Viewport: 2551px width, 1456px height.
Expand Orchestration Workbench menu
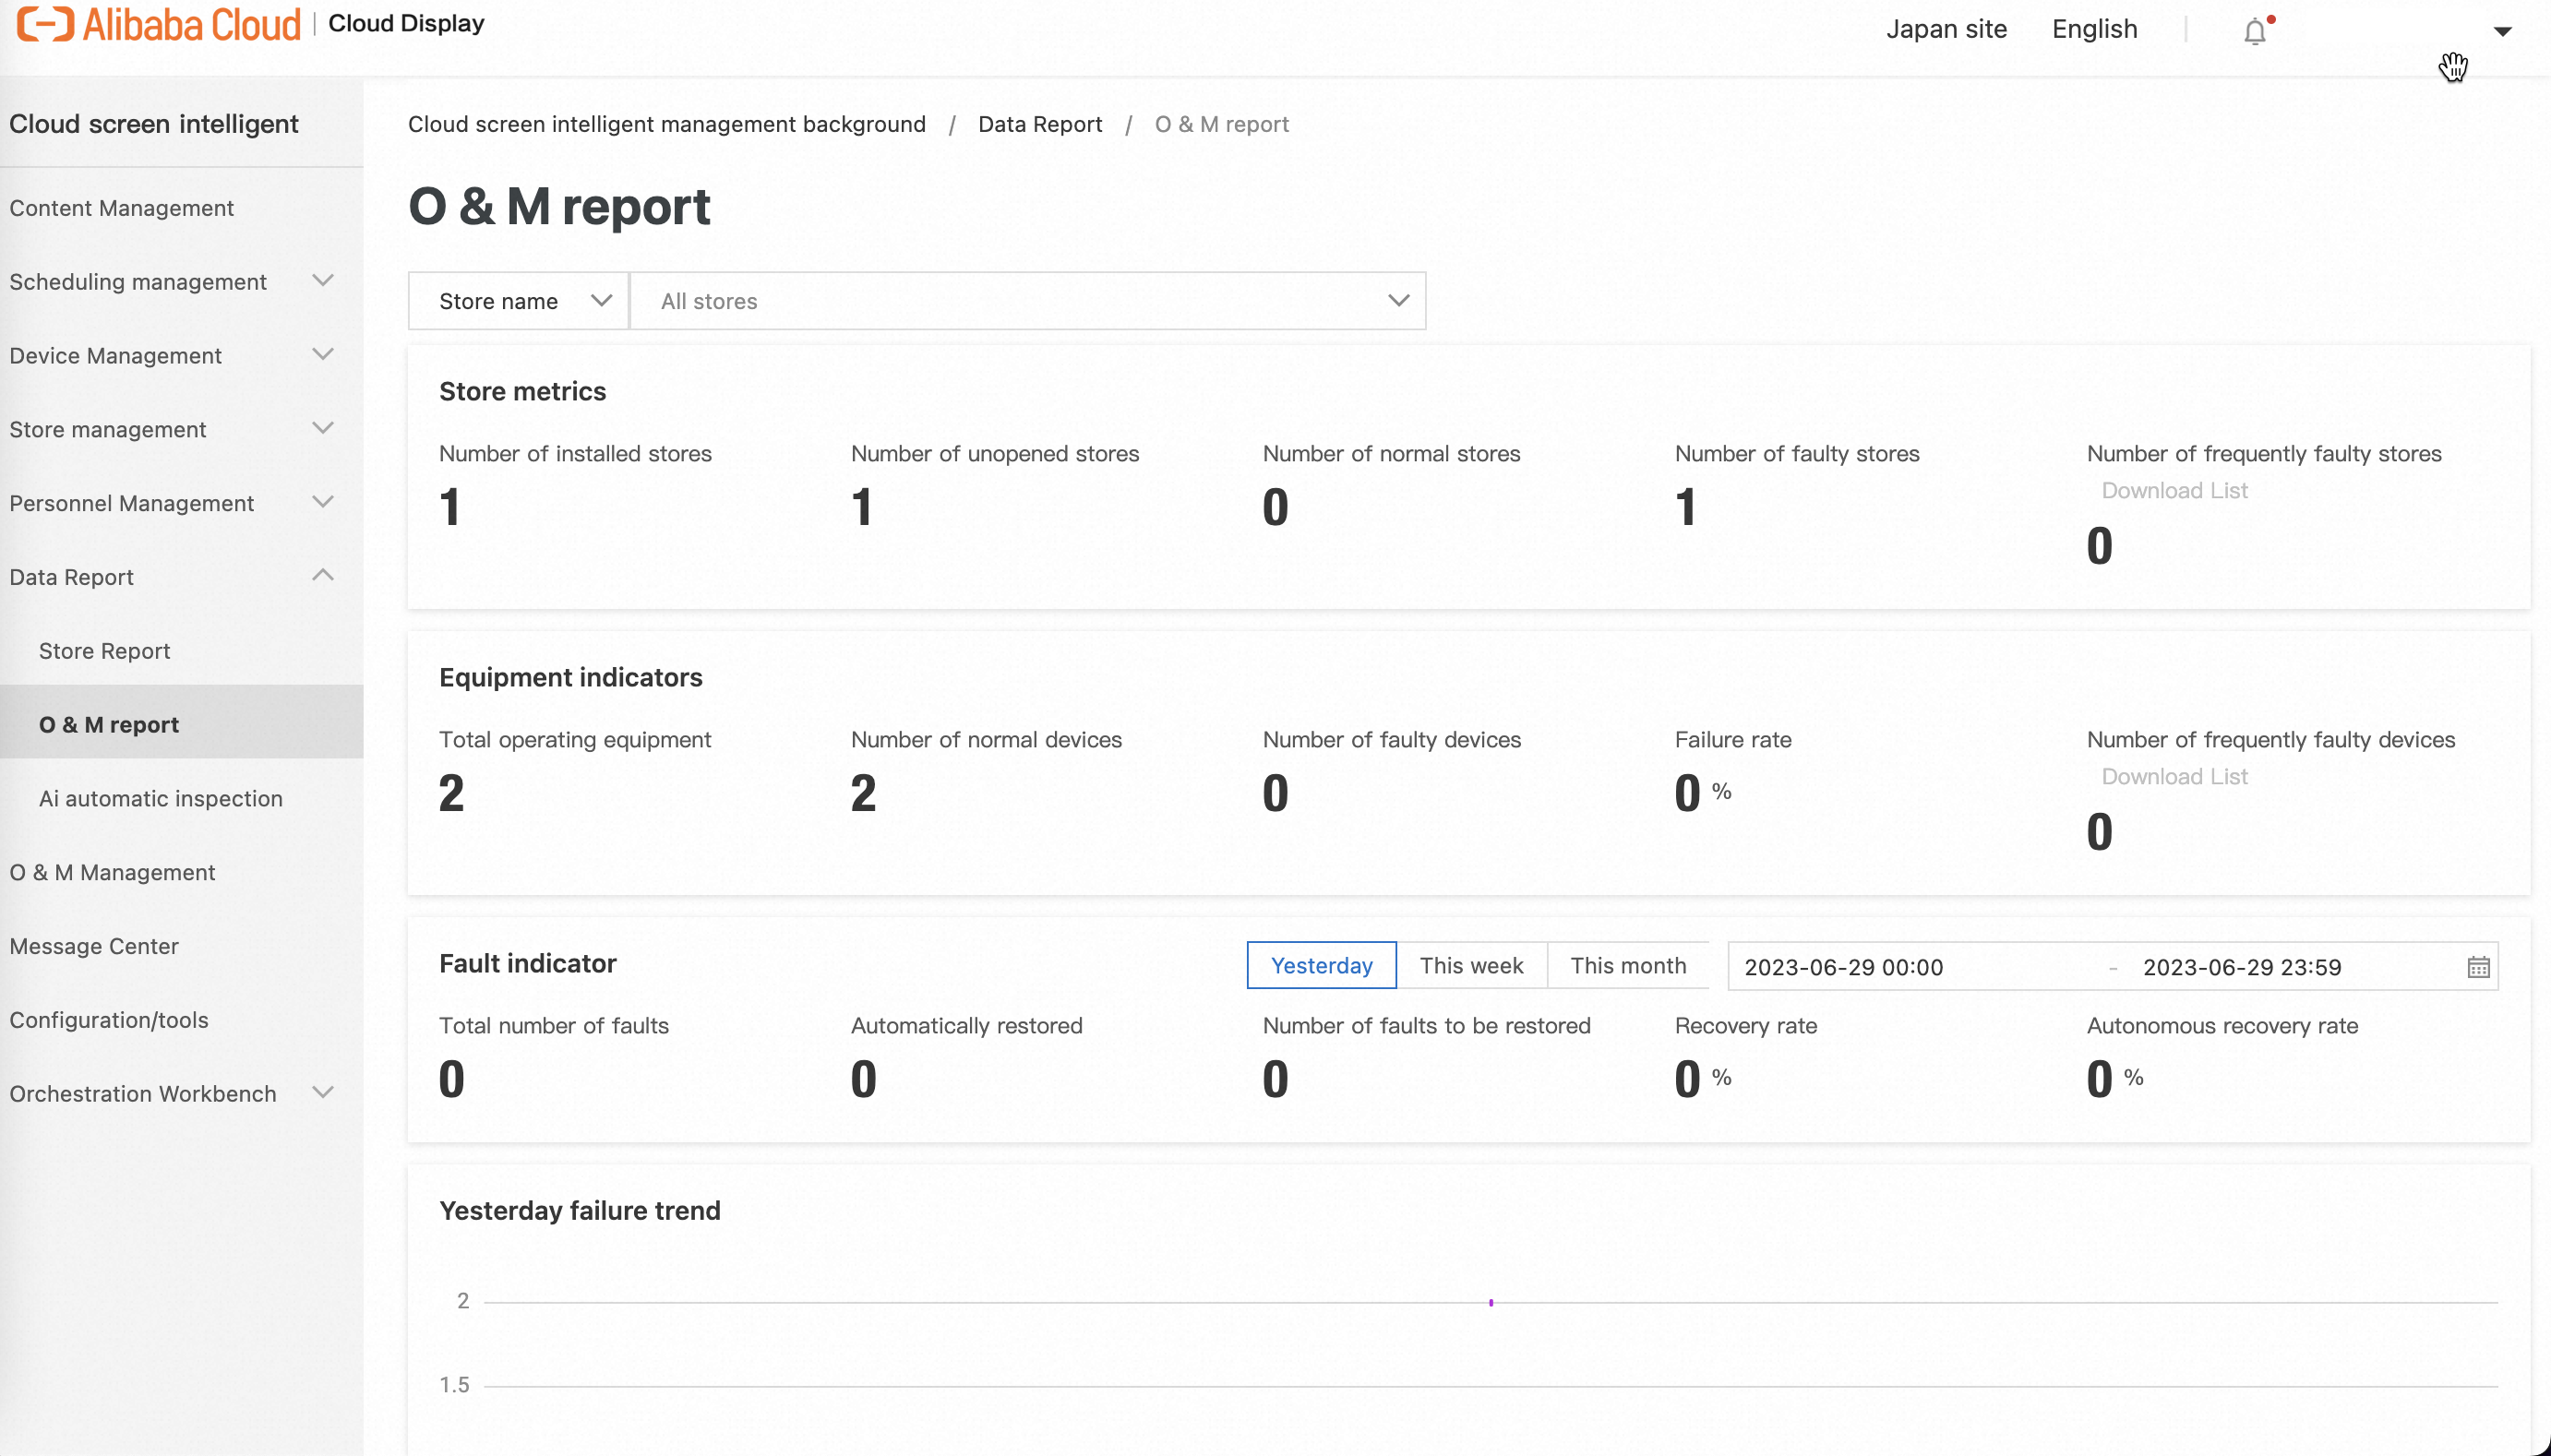click(181, 1094)
